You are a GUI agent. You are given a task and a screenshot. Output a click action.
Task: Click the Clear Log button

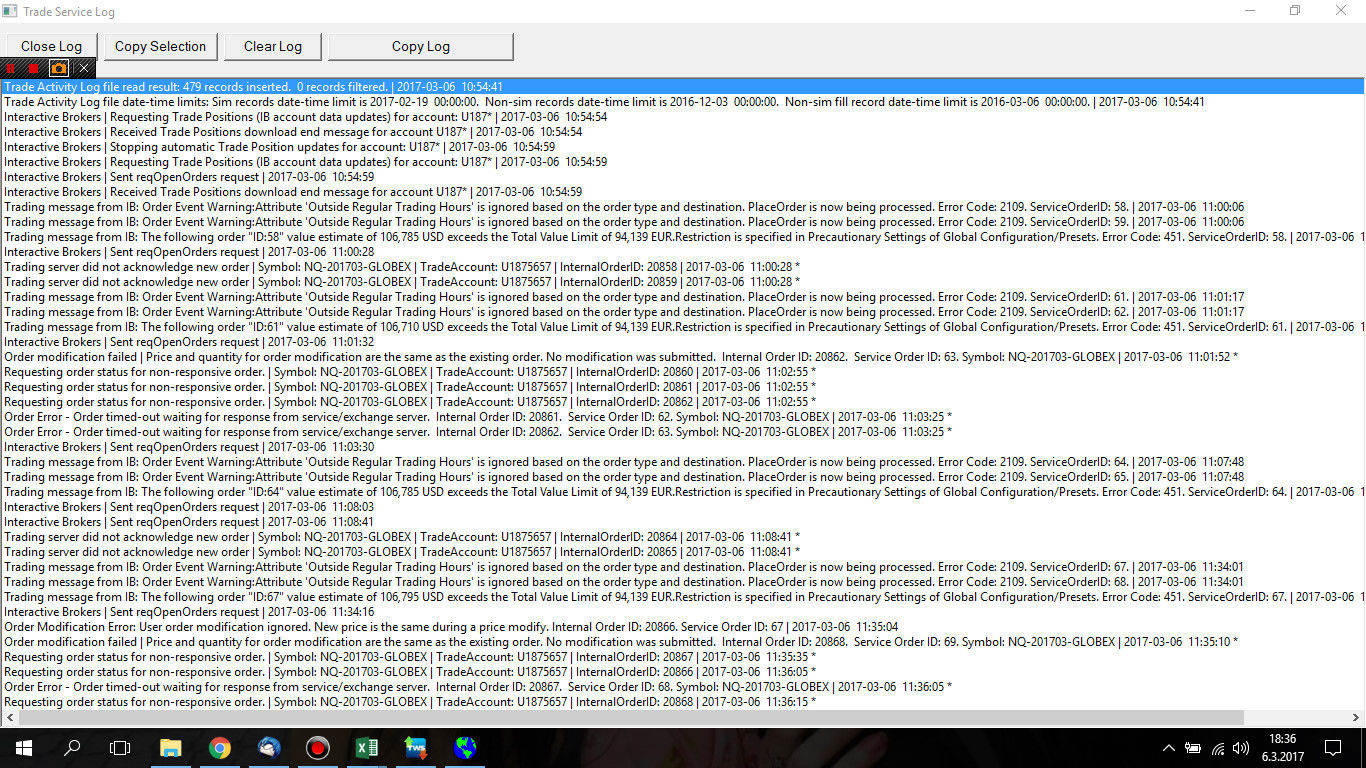[273, 46]
